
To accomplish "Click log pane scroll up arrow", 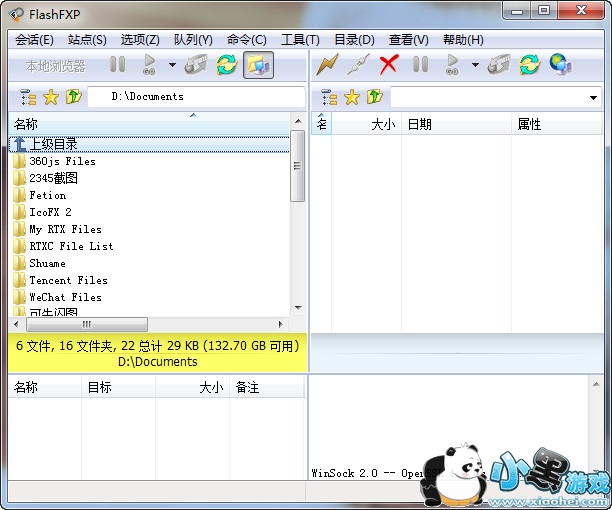I will (x=596, y=385).
